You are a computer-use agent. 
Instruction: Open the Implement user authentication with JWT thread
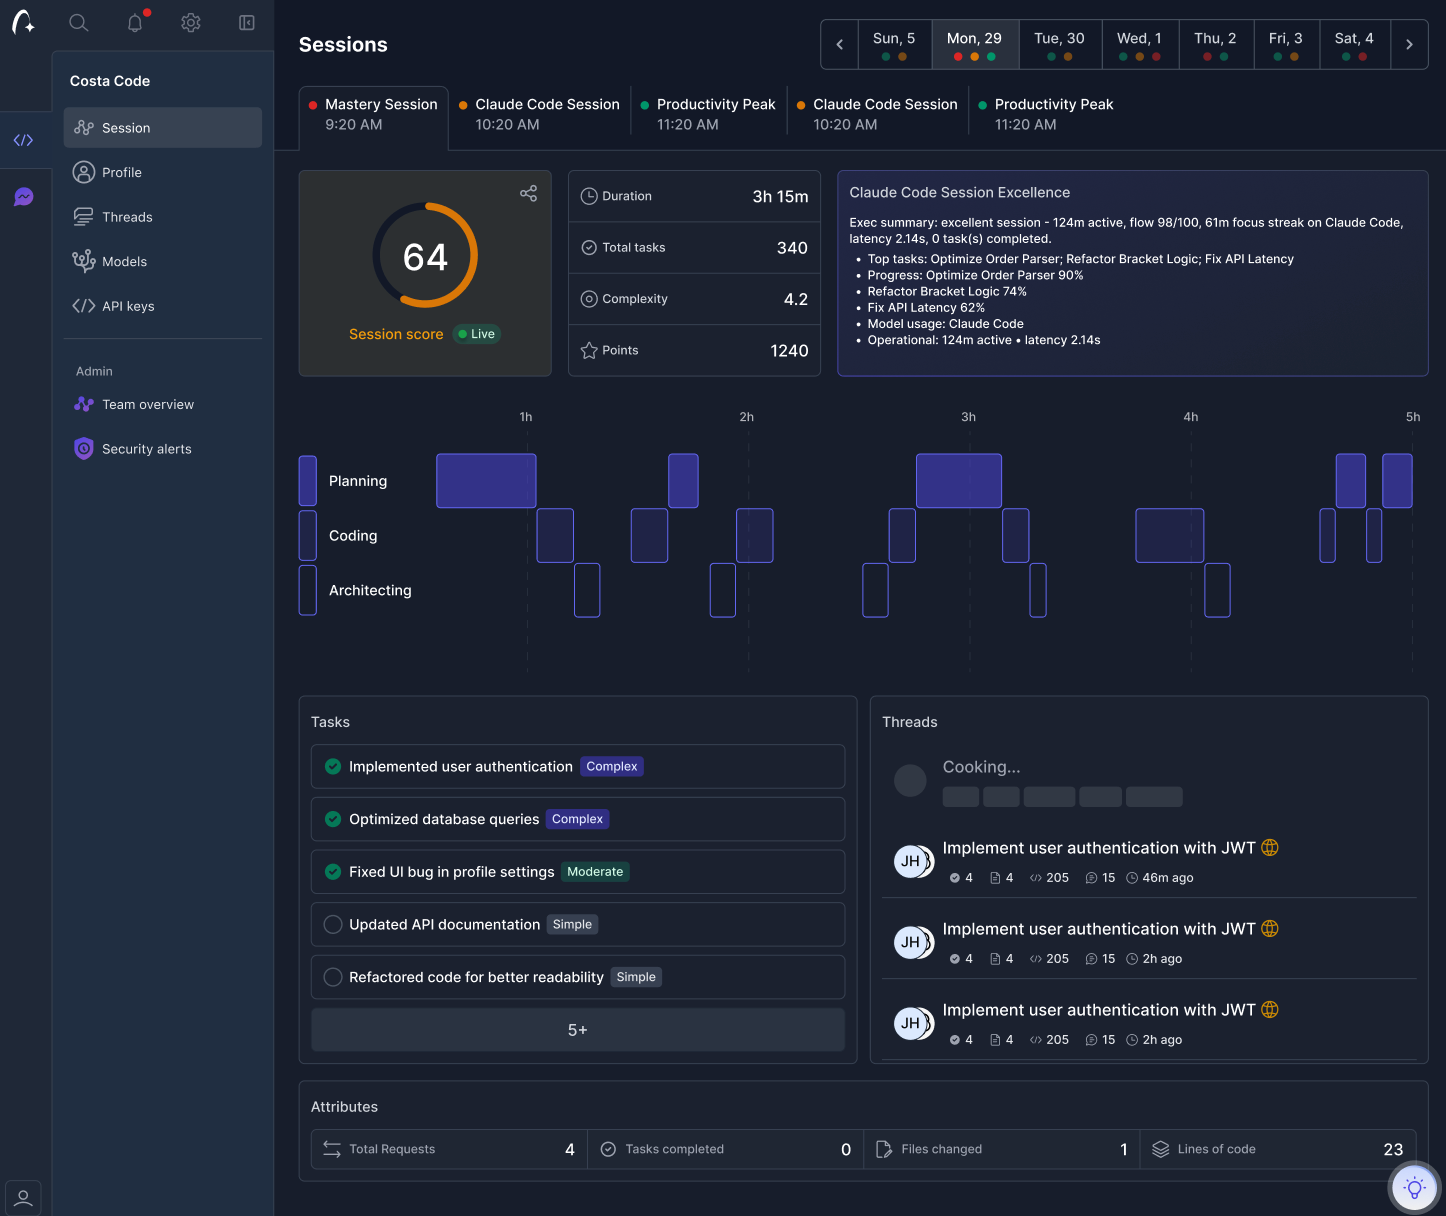pos(1099,847)
